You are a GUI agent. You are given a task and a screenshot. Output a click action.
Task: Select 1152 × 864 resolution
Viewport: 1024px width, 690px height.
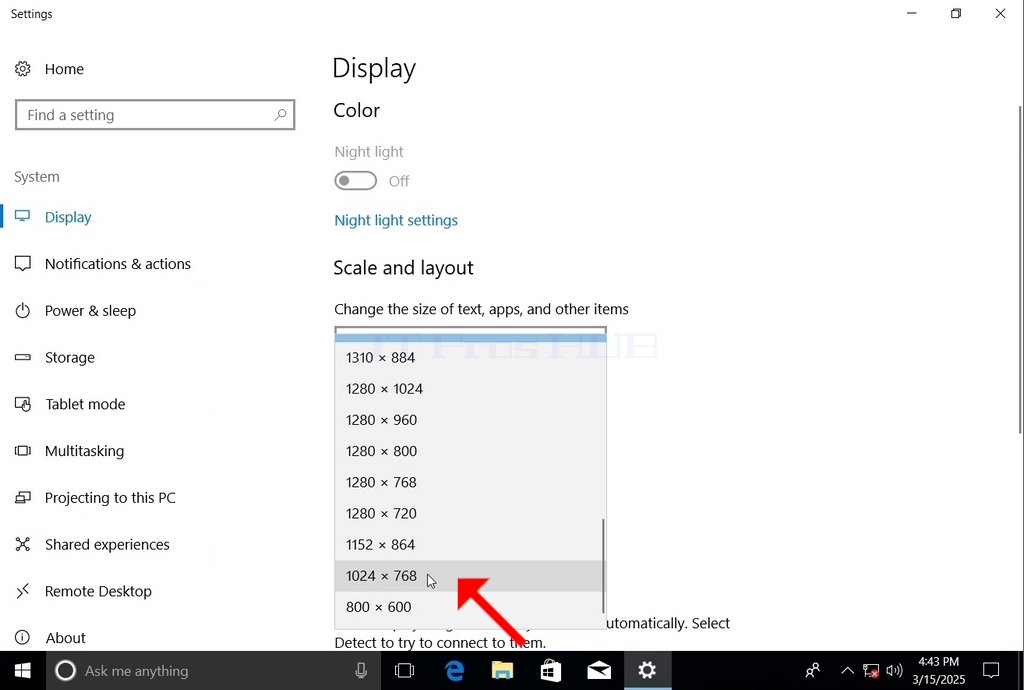click(x=470, y=545)
